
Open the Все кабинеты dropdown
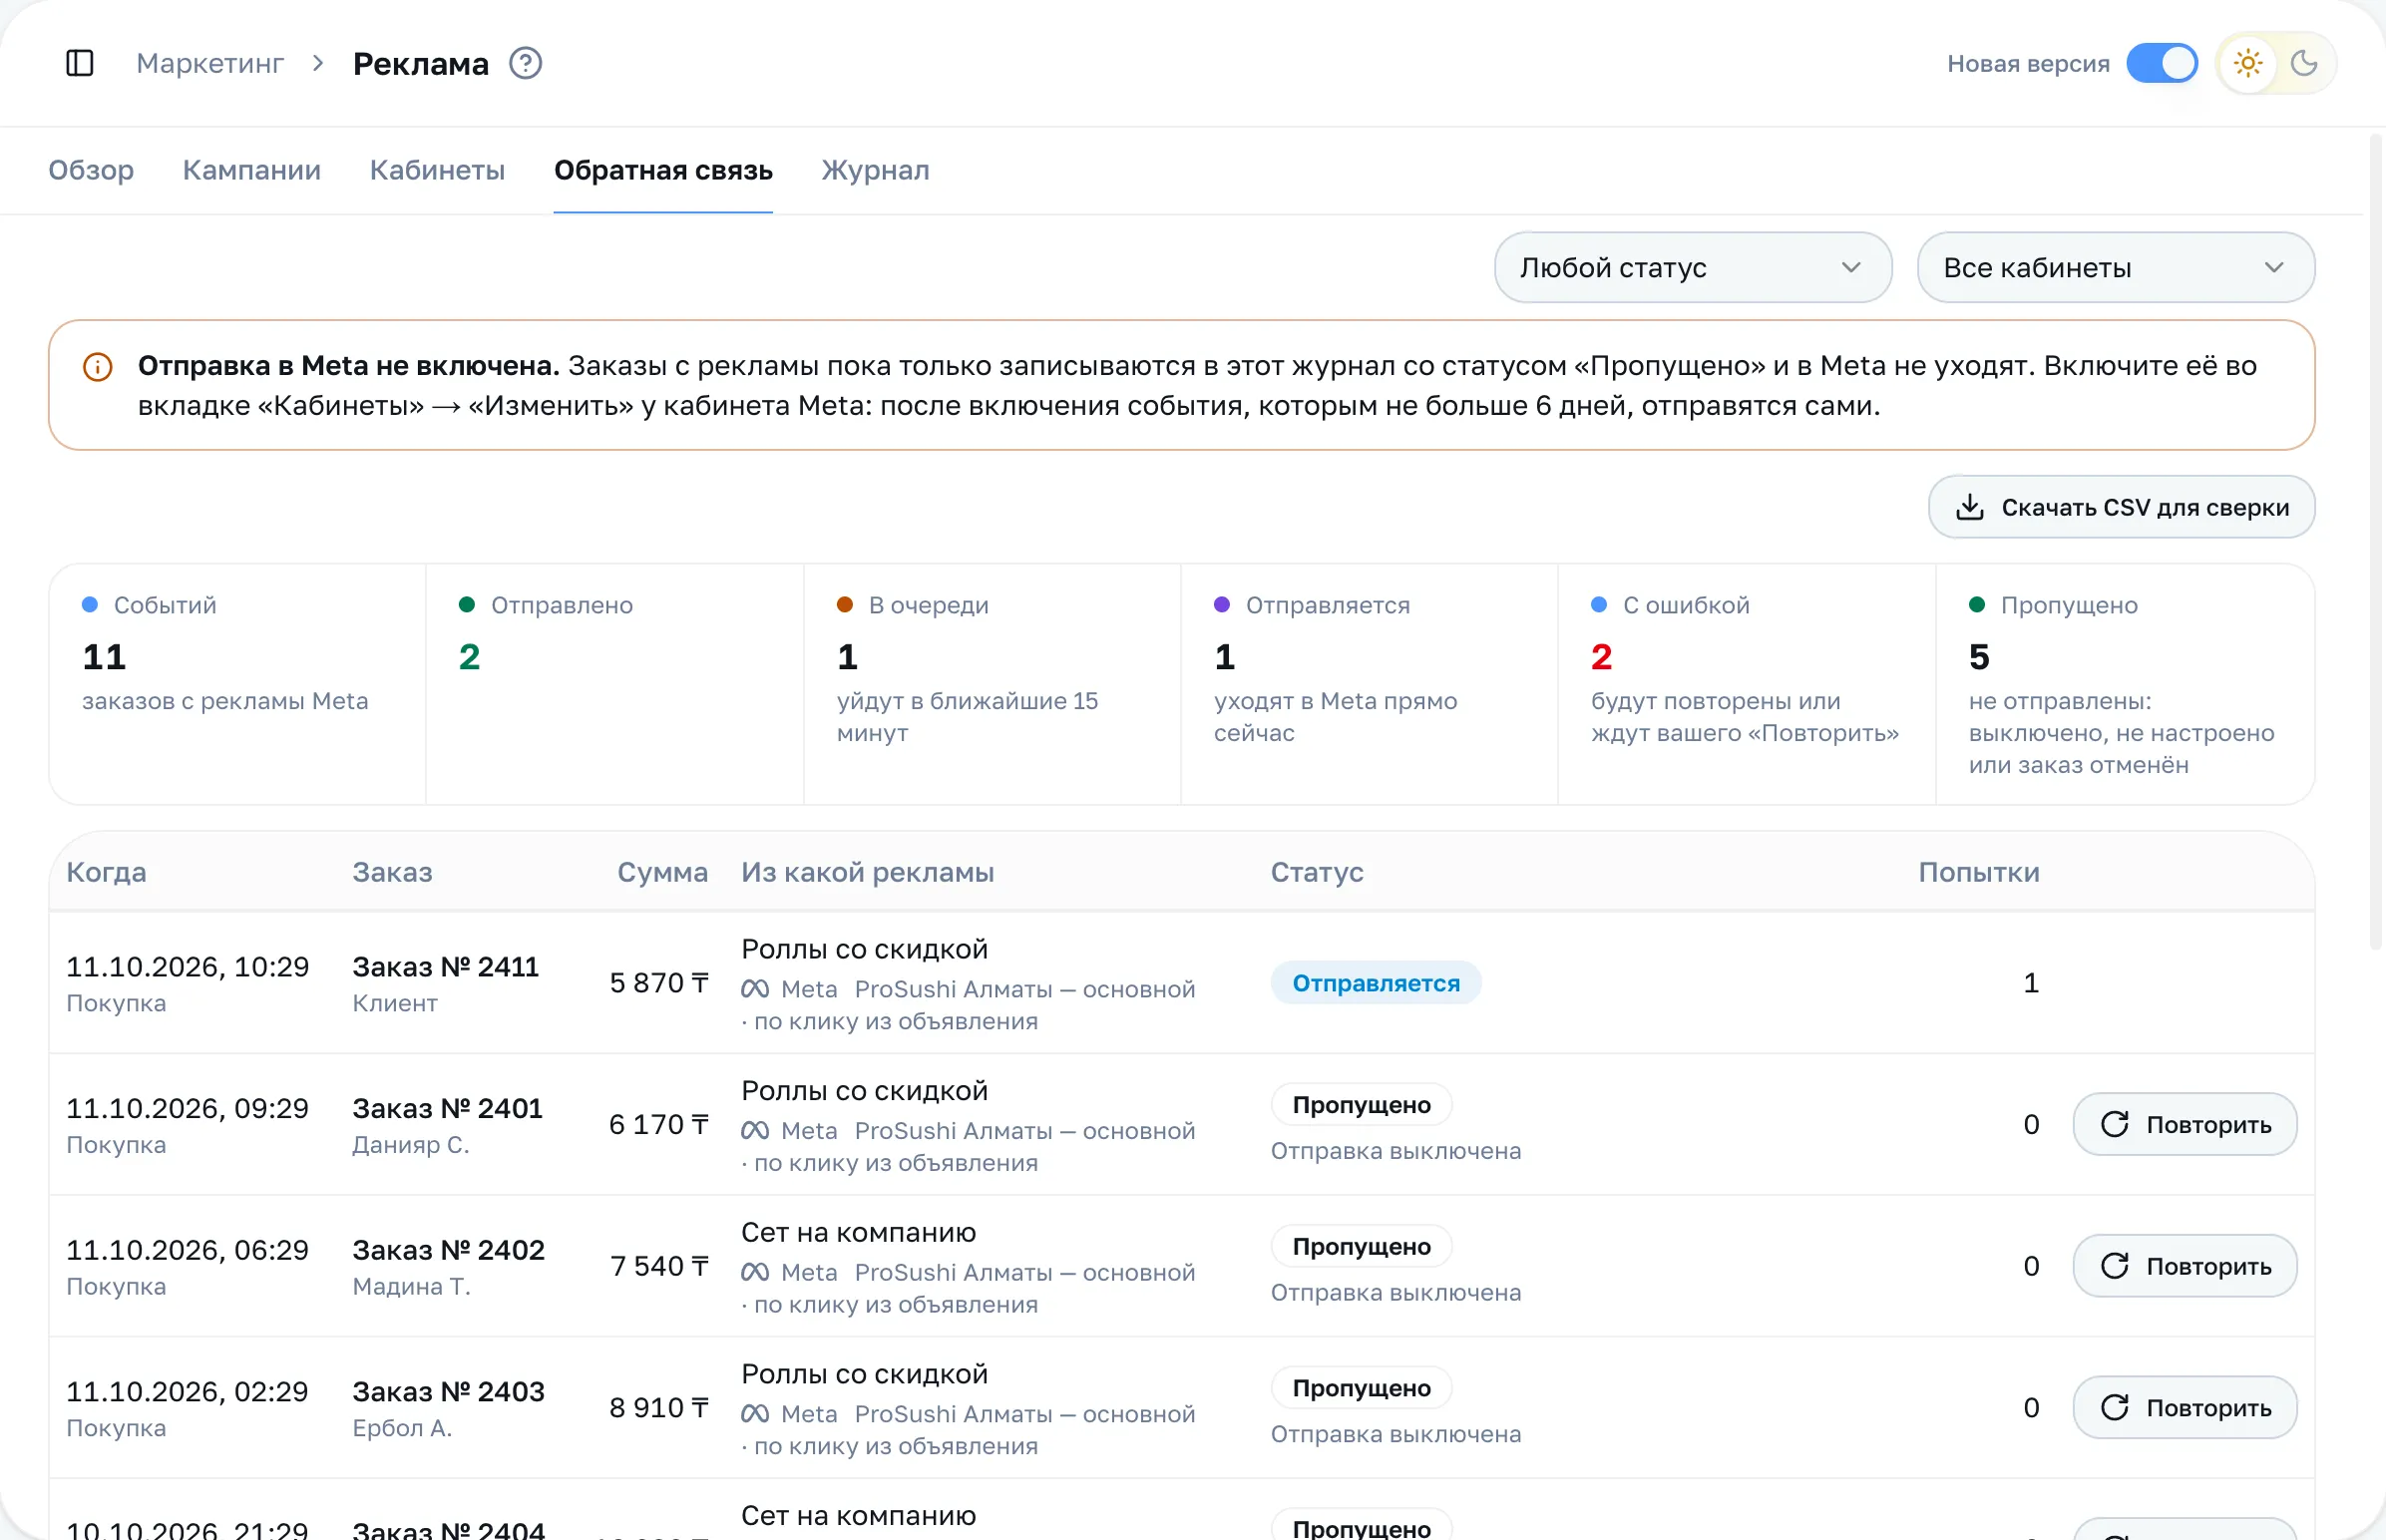coord(2115,267)
